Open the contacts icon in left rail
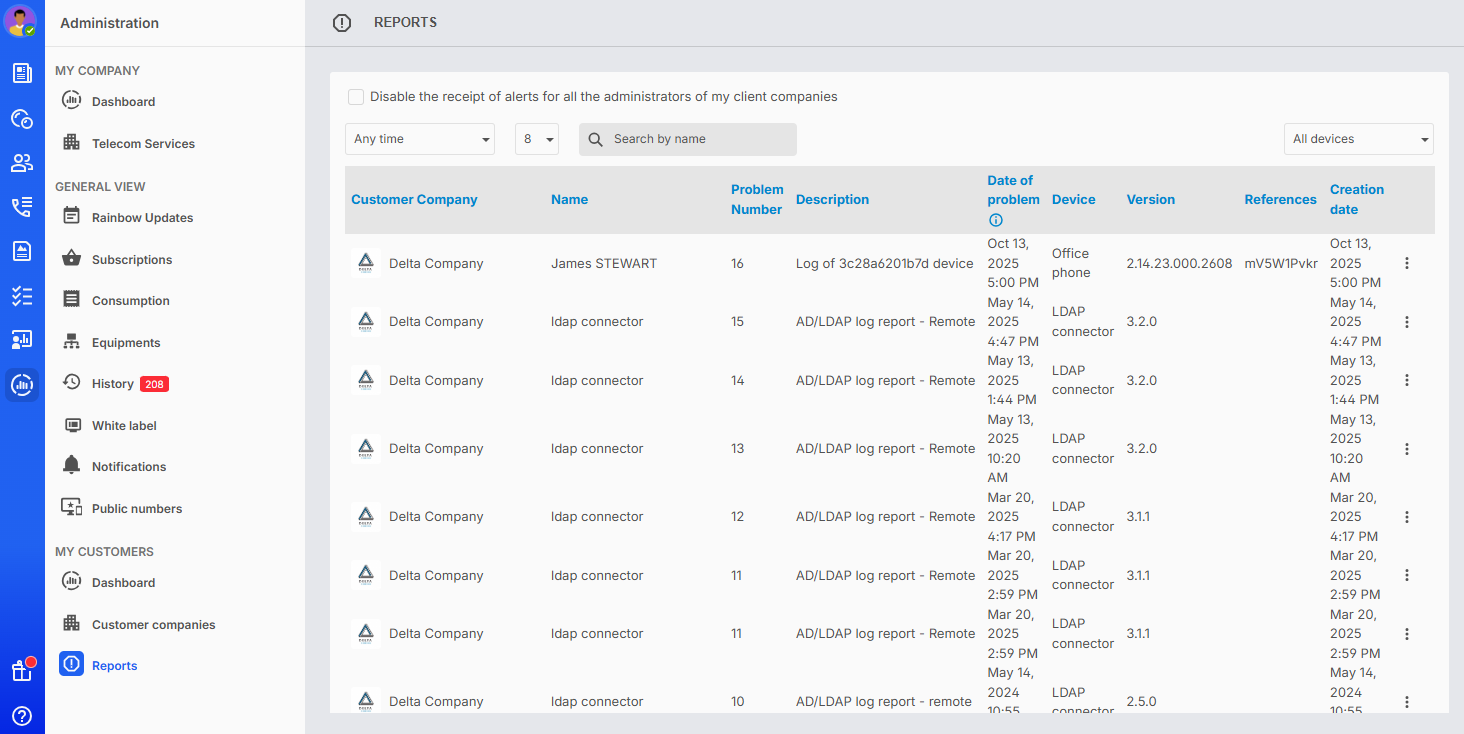The image size is (1464, 734). (x=22, y=163)
